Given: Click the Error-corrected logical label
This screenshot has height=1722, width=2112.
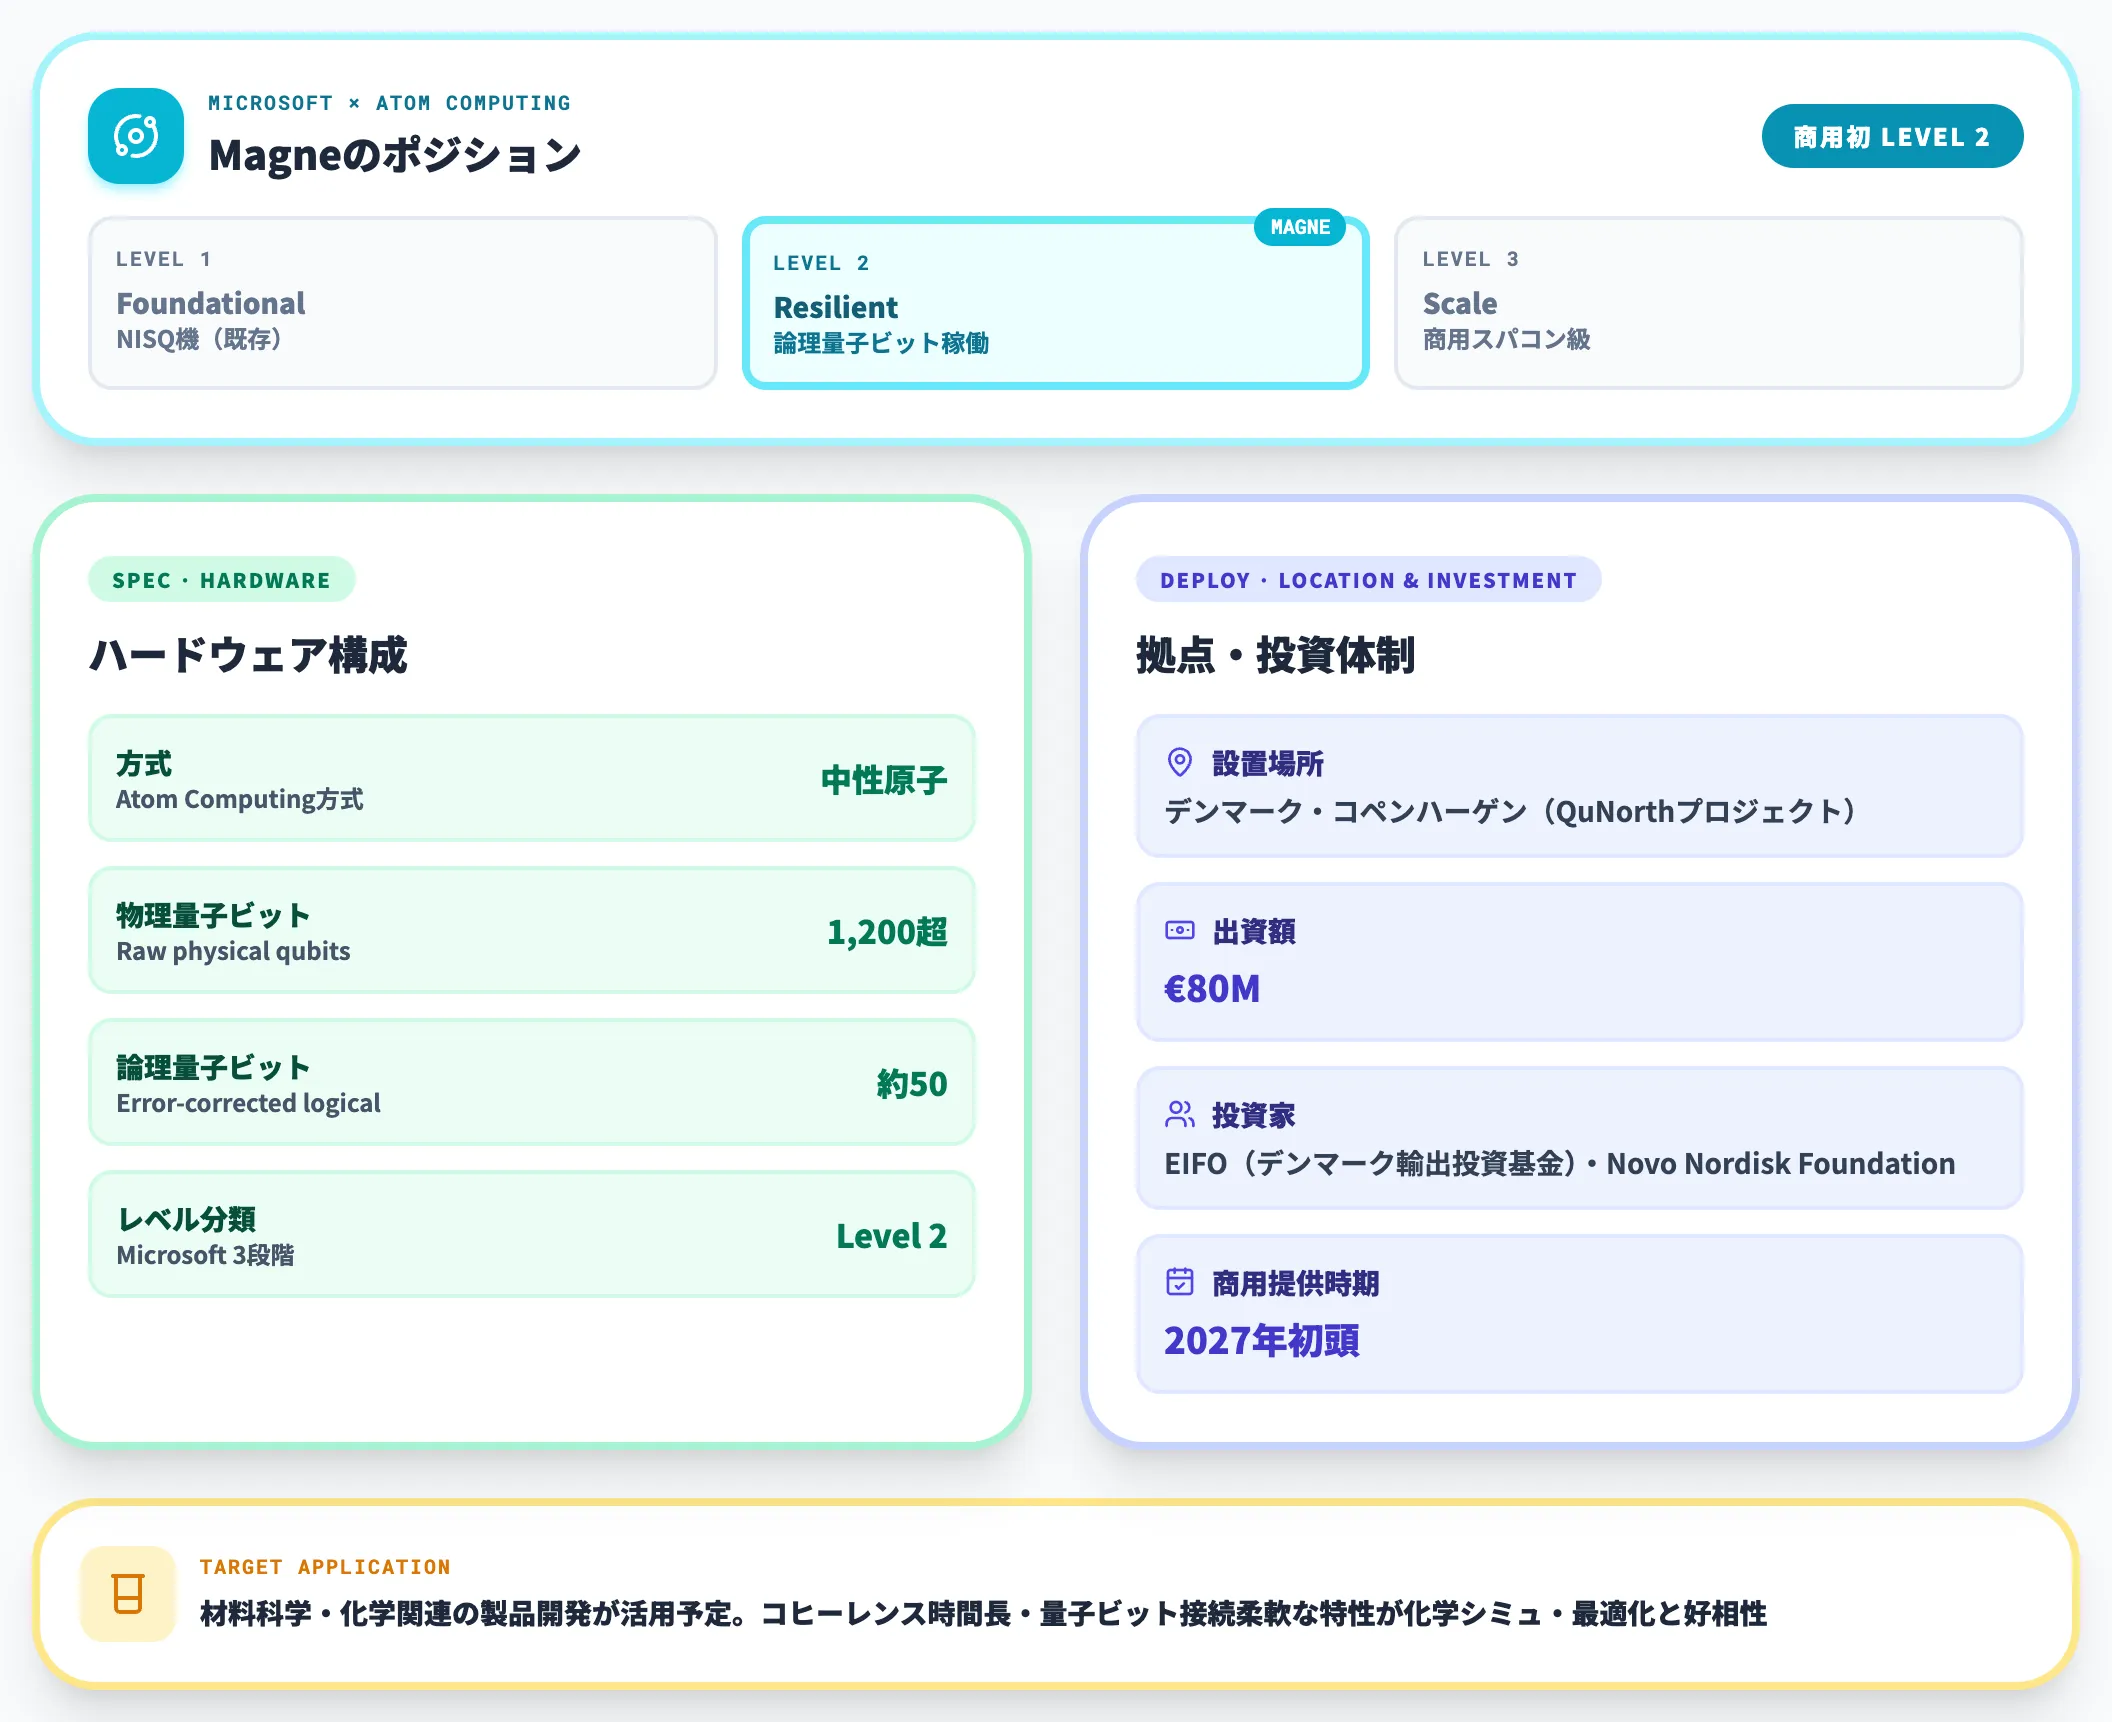Looking at the screenshot, I should [x=248, y=1103].
